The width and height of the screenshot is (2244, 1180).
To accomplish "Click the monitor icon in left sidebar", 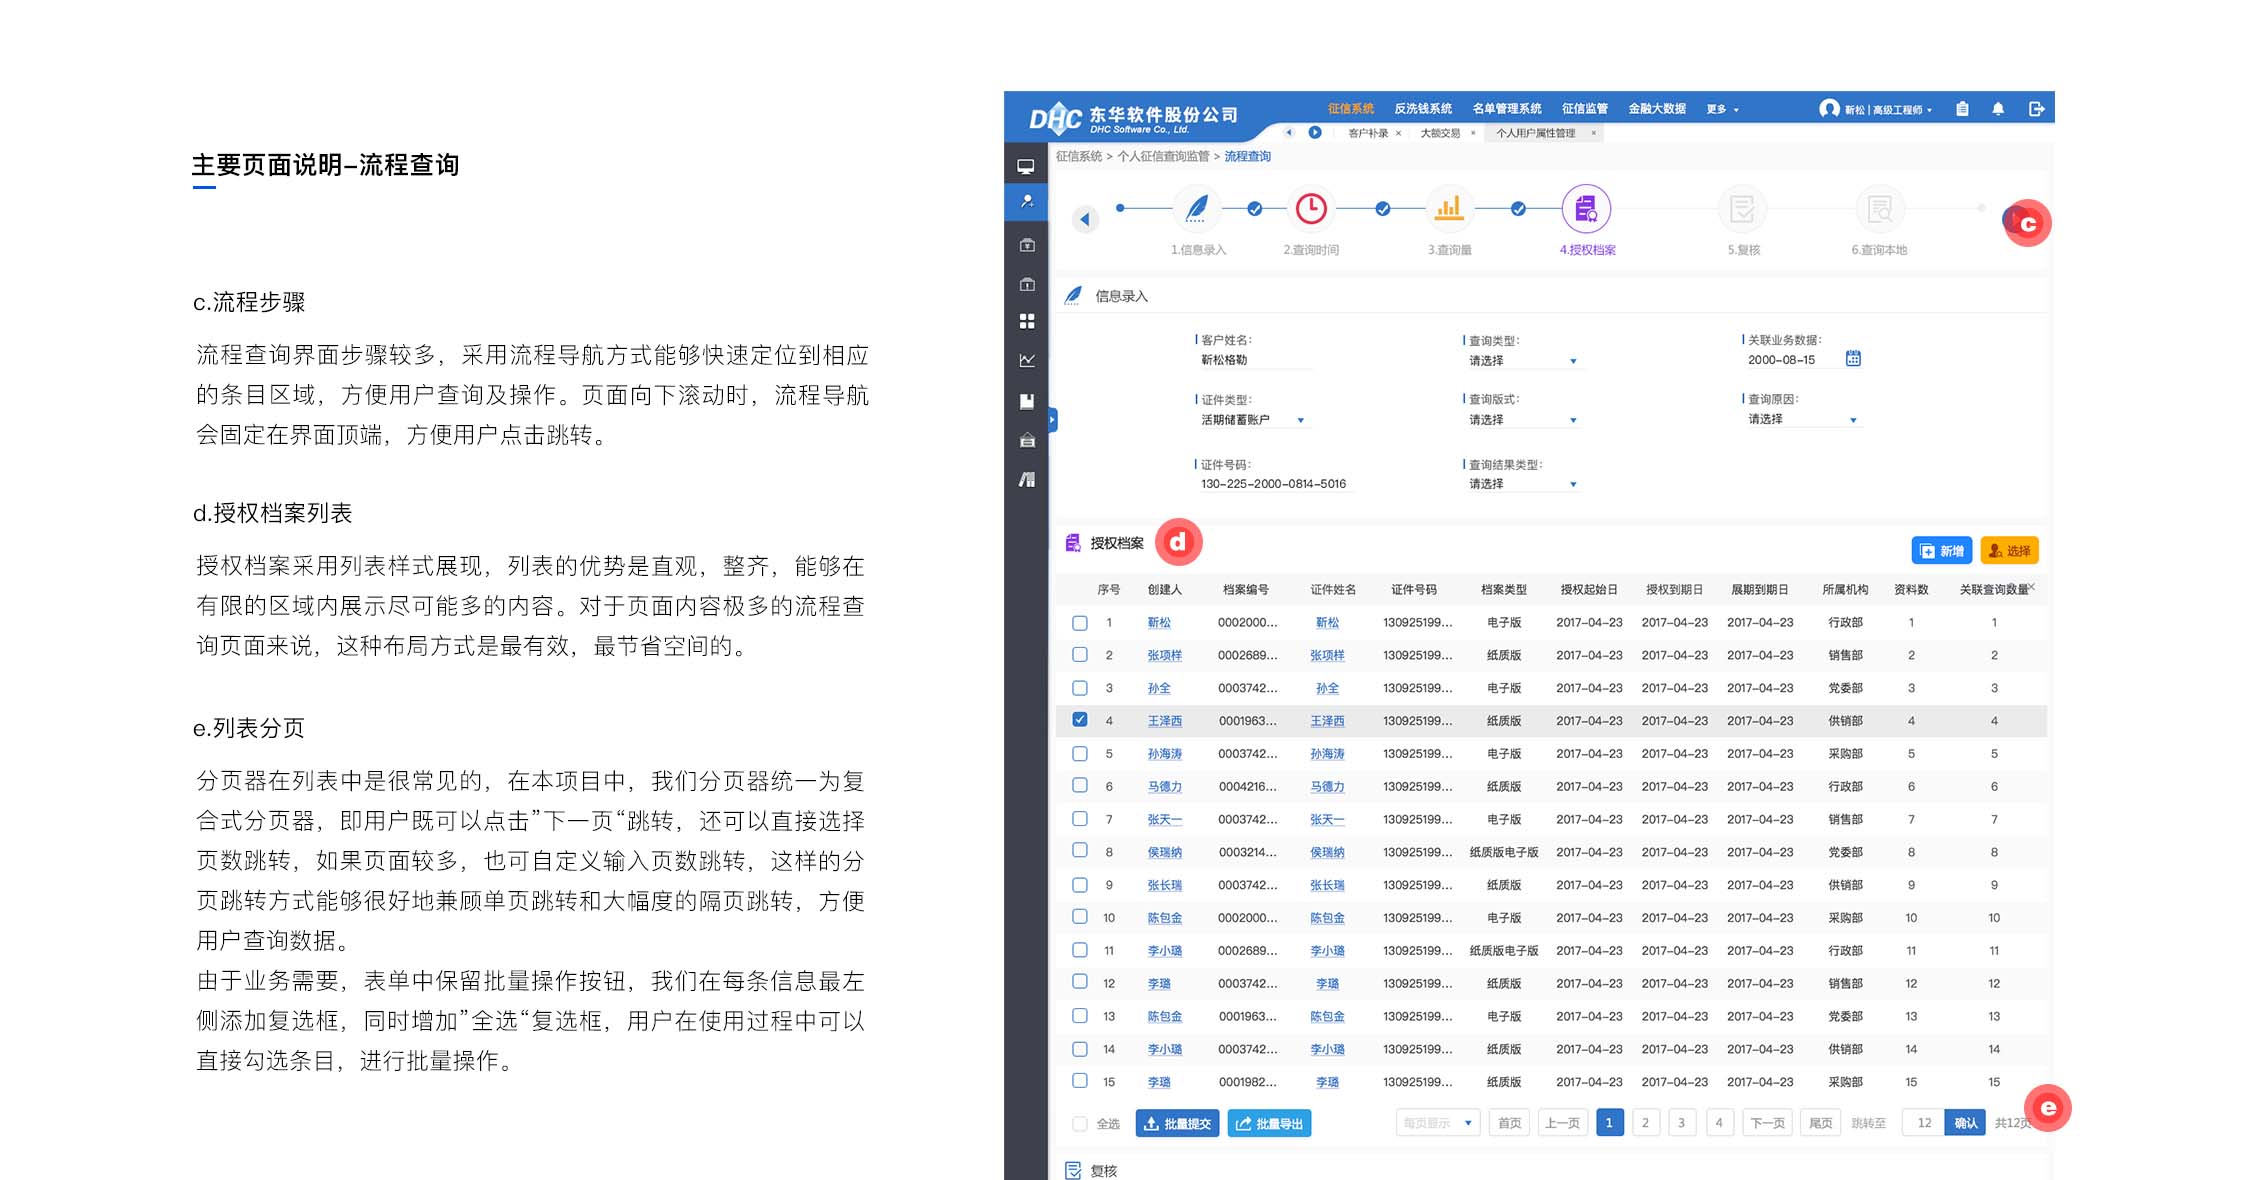I will (1026, 166).
